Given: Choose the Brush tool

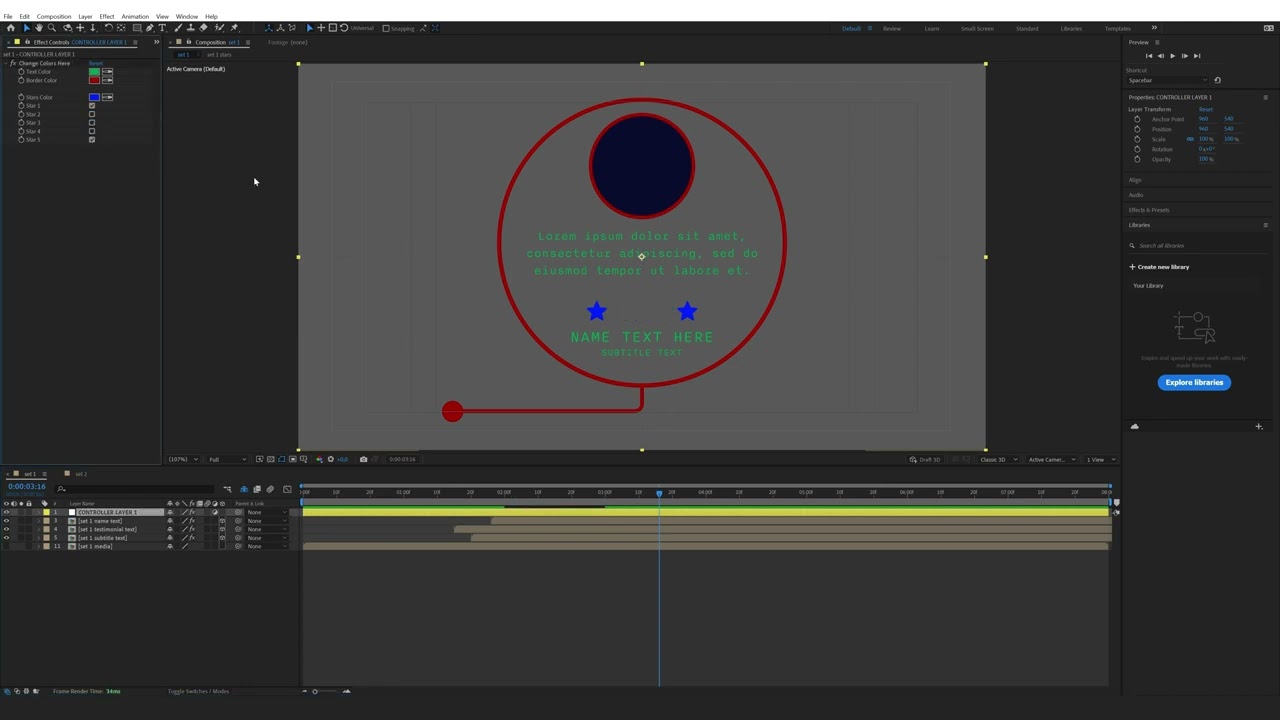Looking at the screenshot, I should (178, 28).
